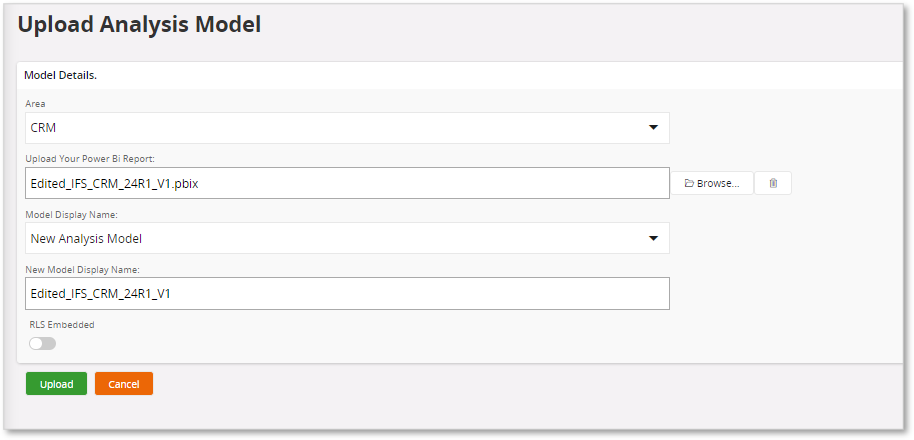The width and height of the screenshot is (914, 440).
Task: Click the Upload Your Power Bi Report label
Action: [x=90, y=159]
